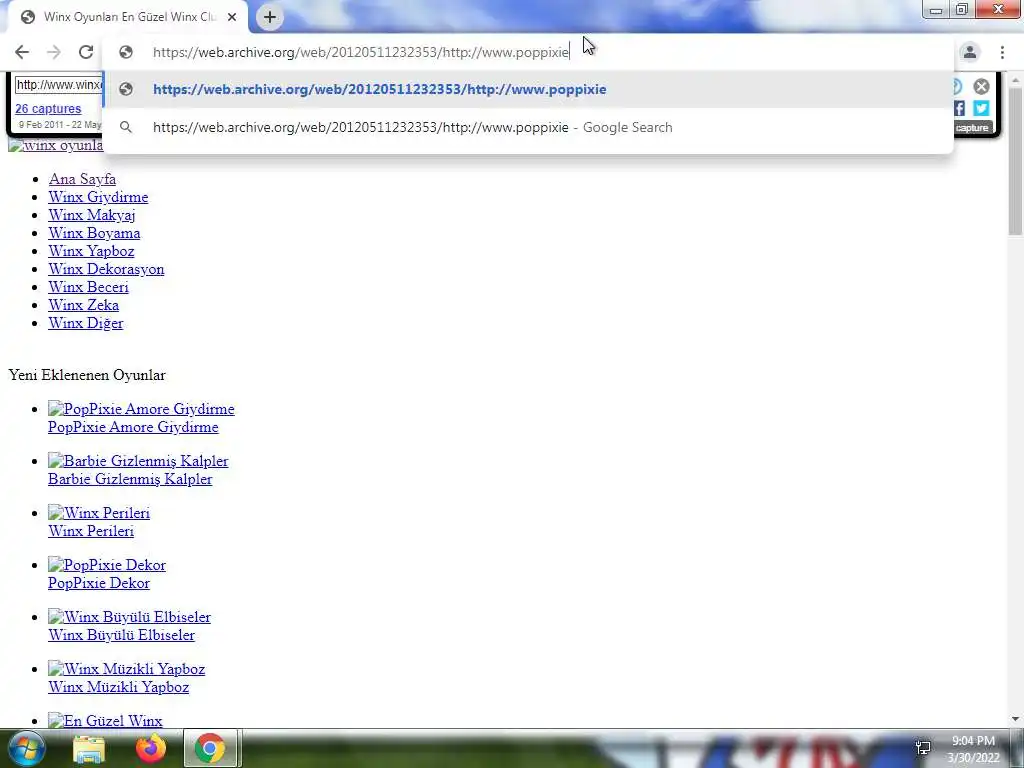Viewport: 1024px width, 768px height.
Task: Go back with the browser back arrow
Action: (22, 52)
